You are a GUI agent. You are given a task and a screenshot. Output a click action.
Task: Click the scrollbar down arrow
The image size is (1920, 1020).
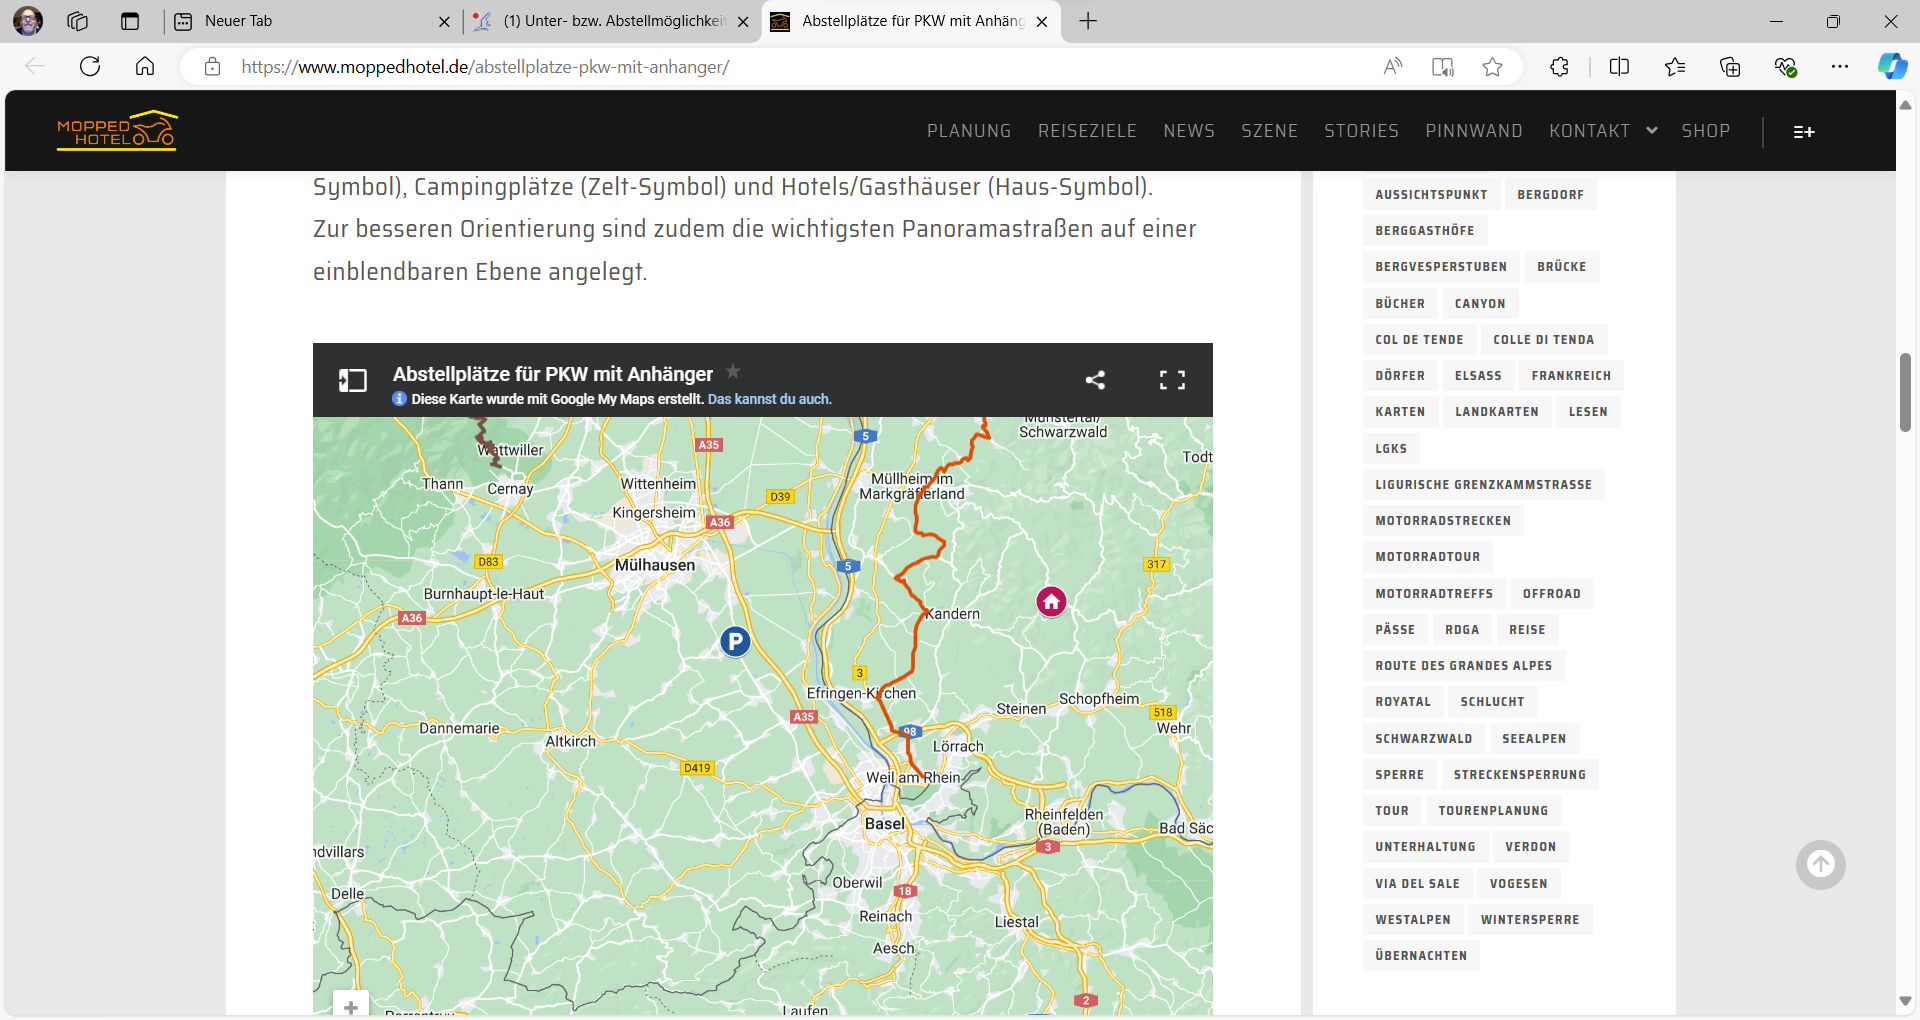tap(1905, 1001)
